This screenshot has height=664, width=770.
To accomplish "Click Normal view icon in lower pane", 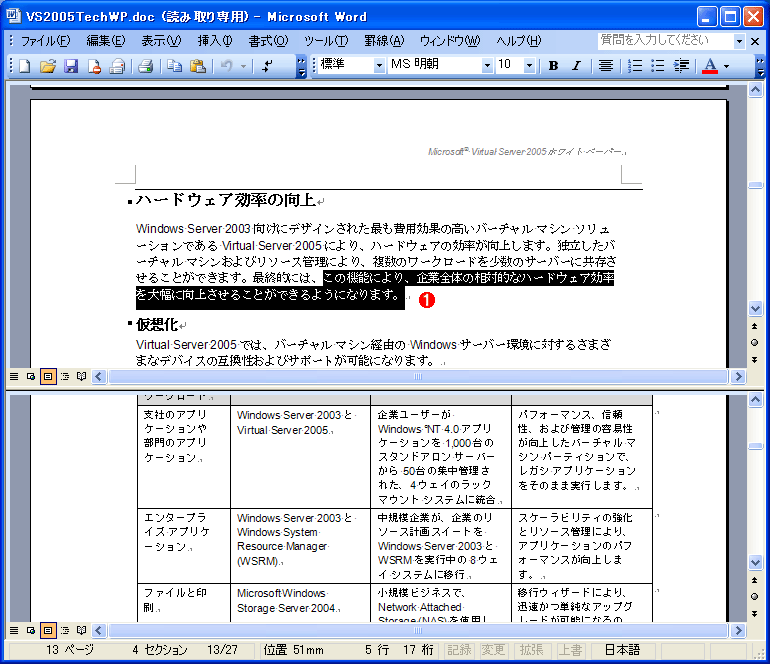I will (14, 630).
